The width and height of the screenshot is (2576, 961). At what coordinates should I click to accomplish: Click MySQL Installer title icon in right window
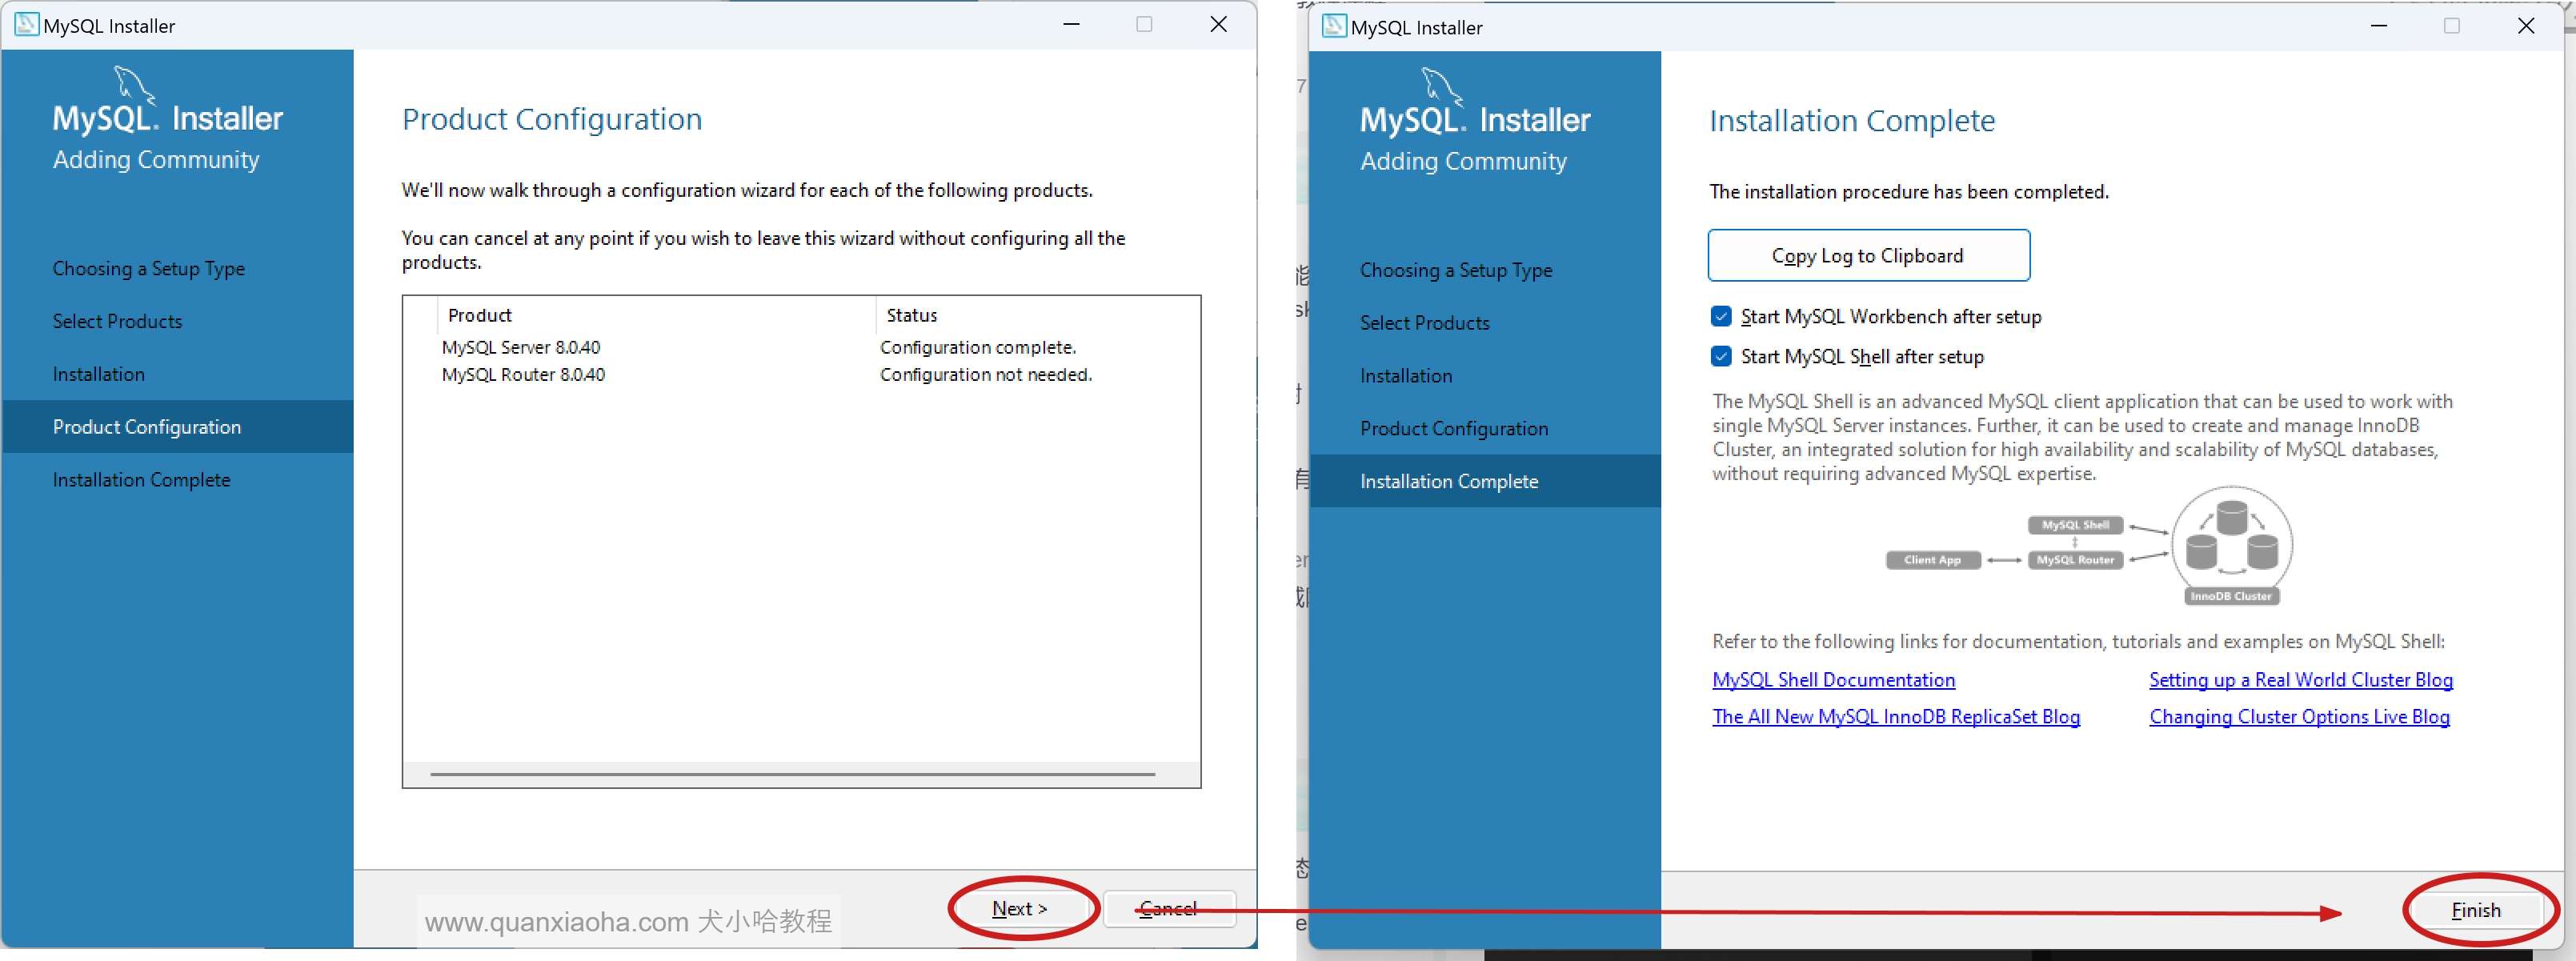pos(1333,26)
